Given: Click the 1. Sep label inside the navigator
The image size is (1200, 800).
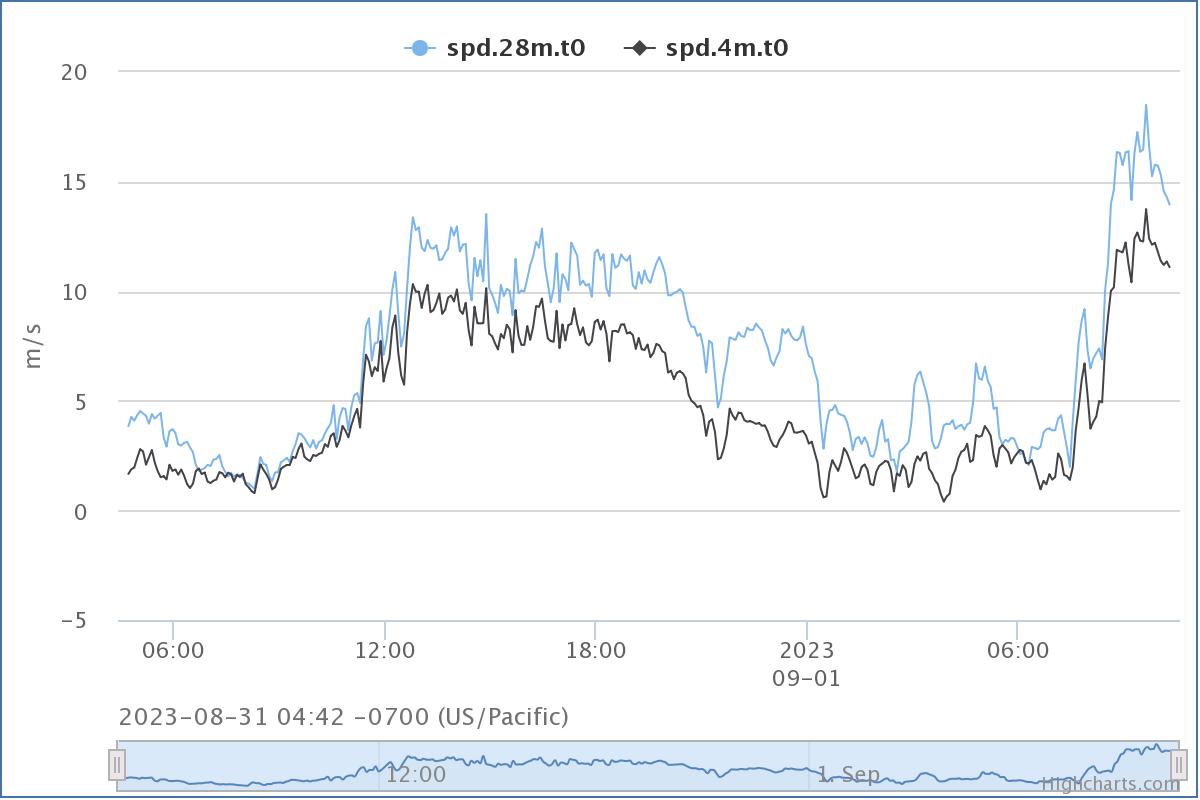Looking at the screenshot, I should (x=849, y=774).
